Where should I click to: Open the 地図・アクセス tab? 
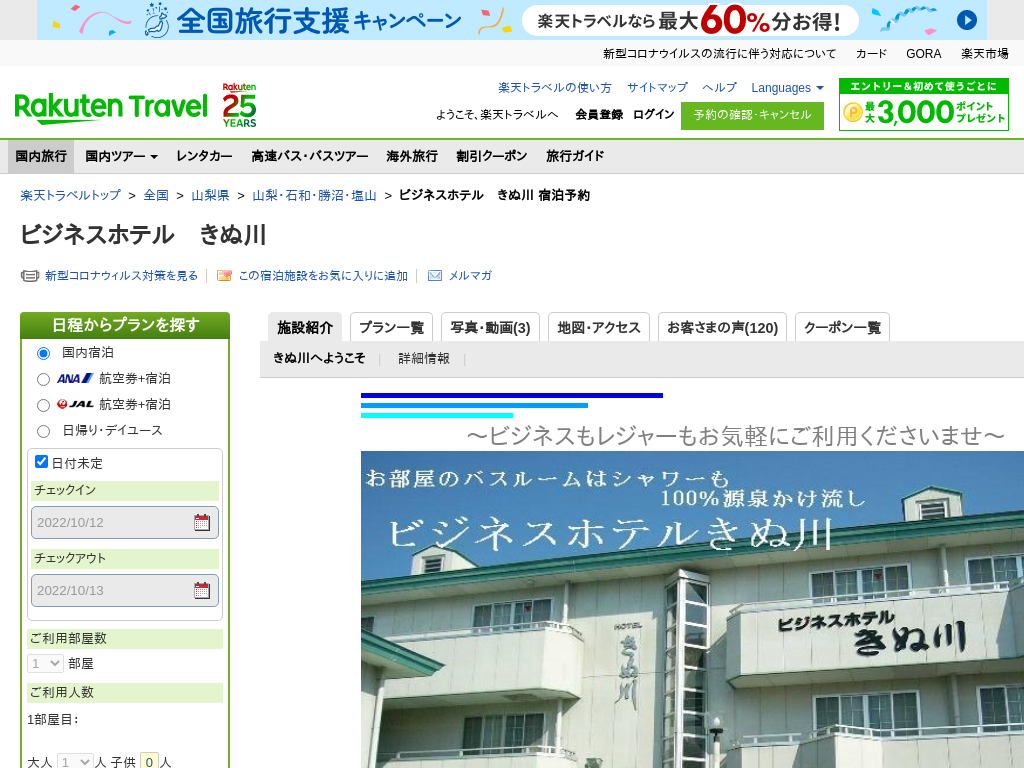coord(599,327)
